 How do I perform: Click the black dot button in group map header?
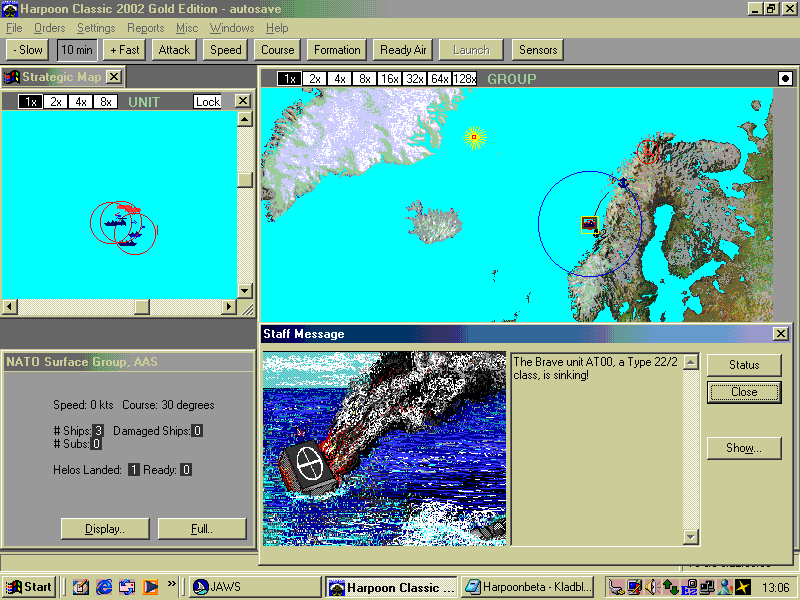point(785,79)
